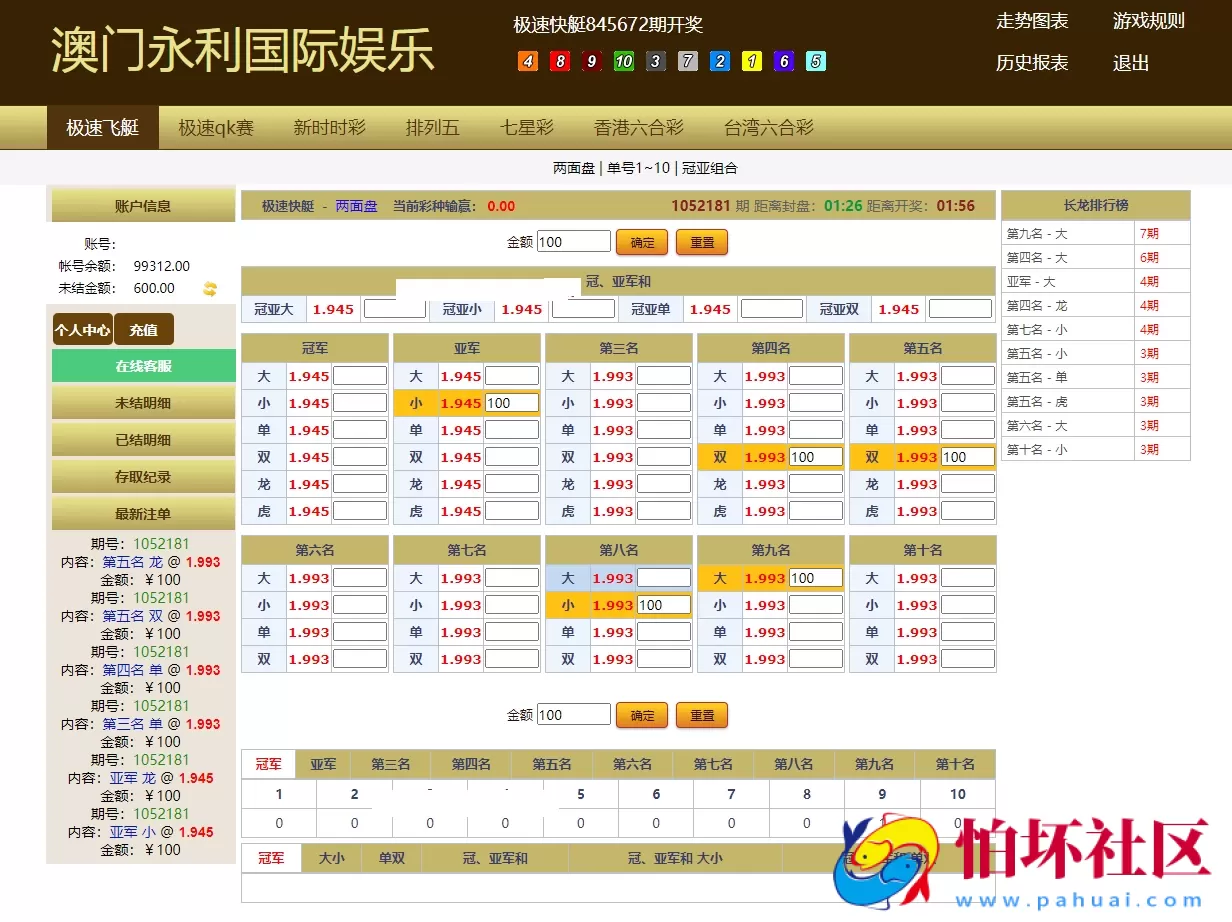
Task: Click the 充值 recharge button
Action: [145, 329]
